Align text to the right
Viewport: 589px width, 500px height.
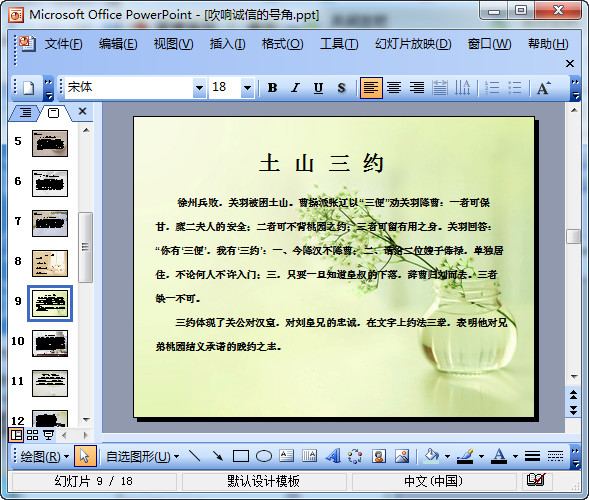tap(417, 88)
